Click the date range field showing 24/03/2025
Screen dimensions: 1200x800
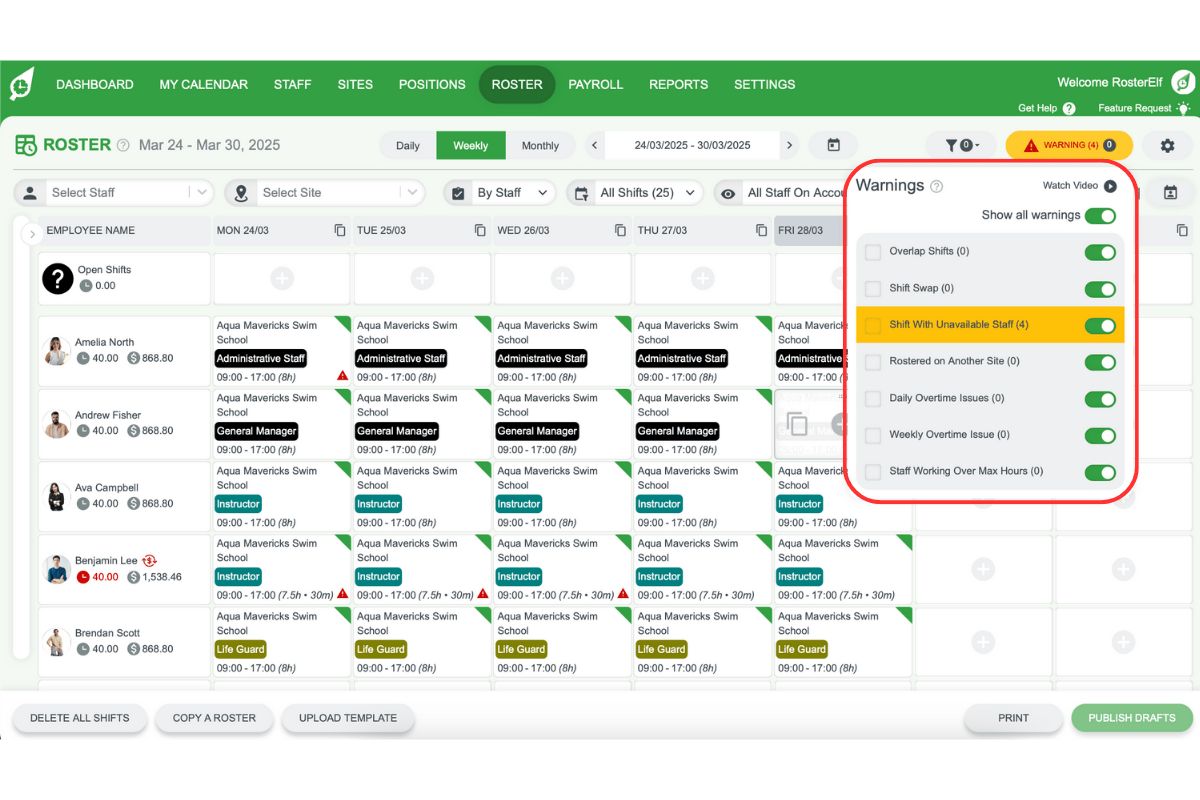pyautogui.click(x=692, y=144)
